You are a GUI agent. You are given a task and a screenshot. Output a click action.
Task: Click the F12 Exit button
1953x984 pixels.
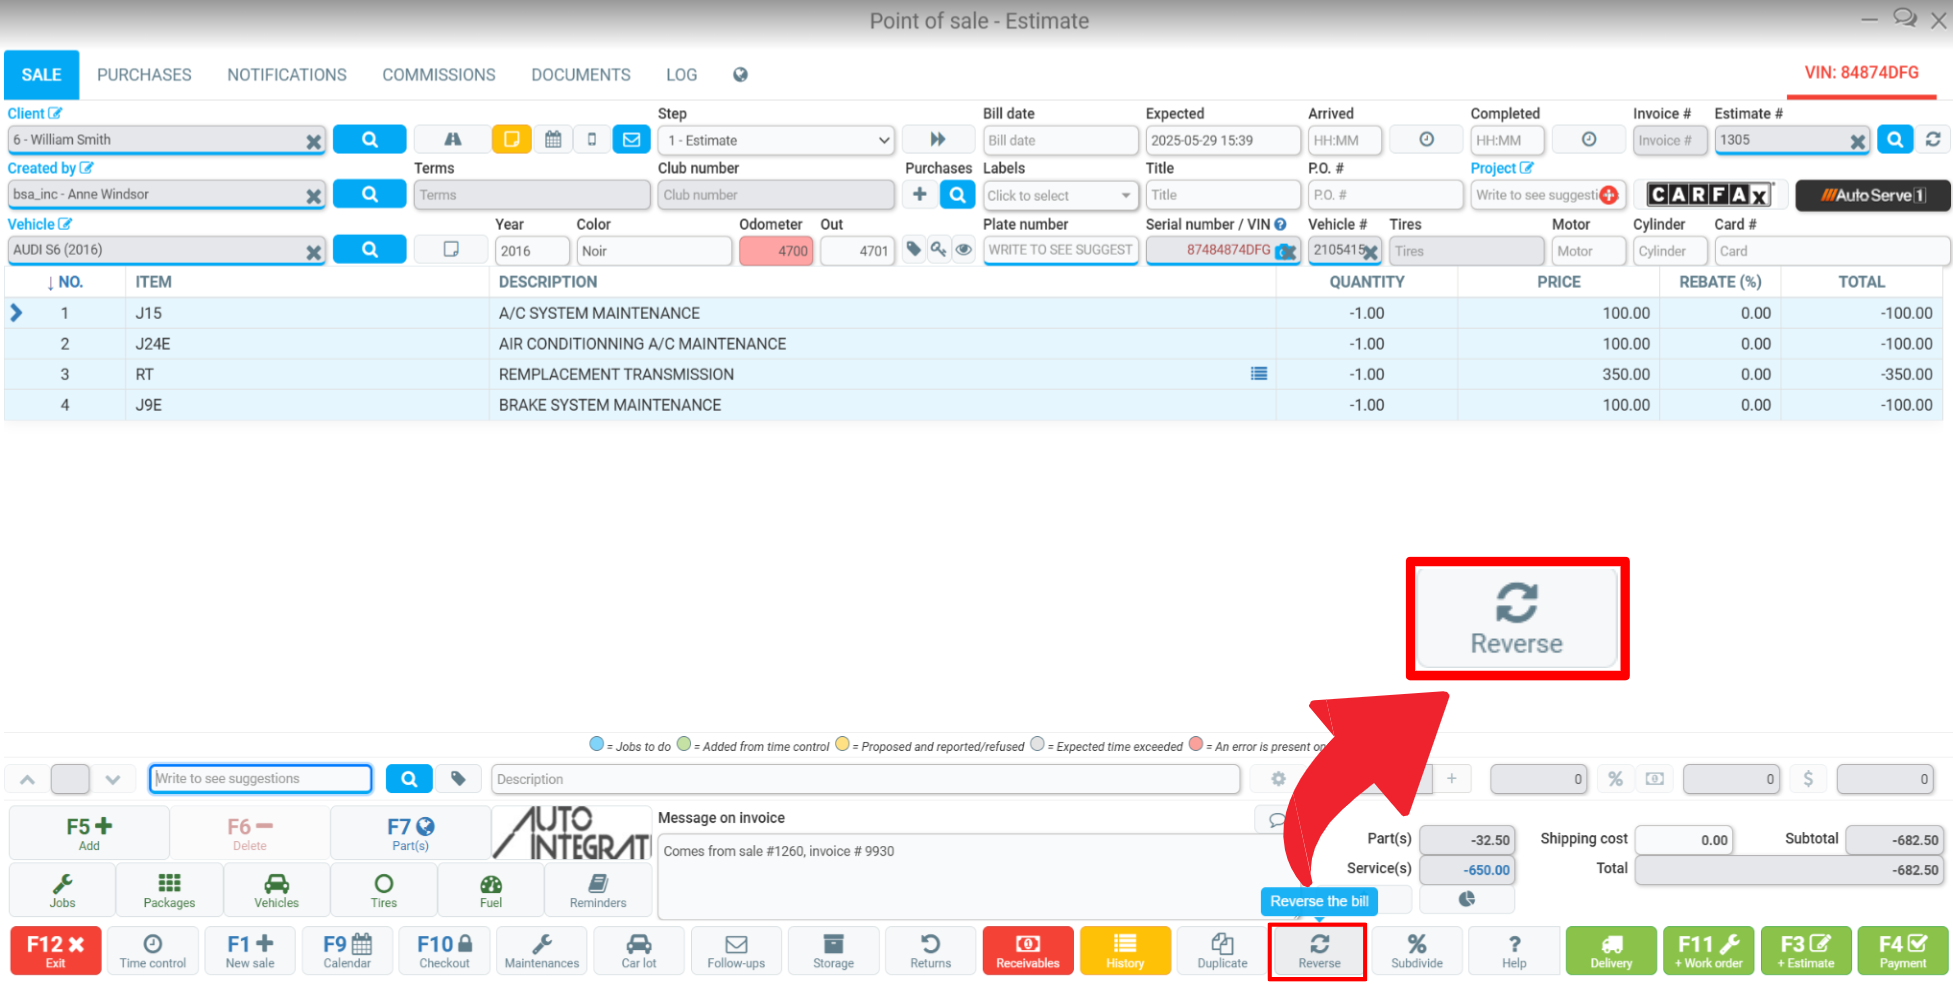coord(55,951)
